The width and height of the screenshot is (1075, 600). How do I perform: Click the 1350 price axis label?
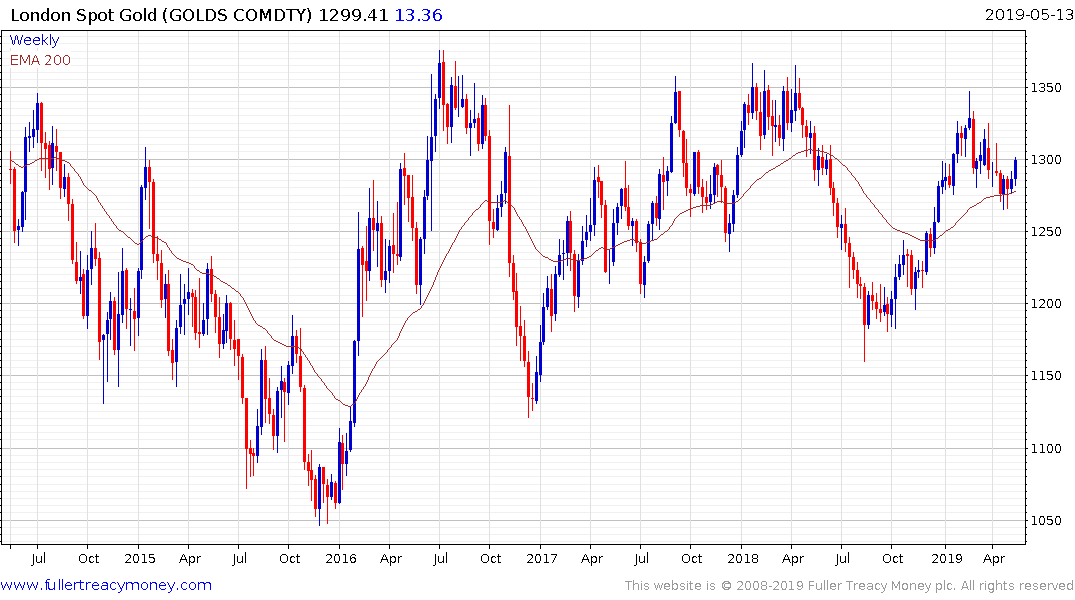click(x=1046, y=88)
